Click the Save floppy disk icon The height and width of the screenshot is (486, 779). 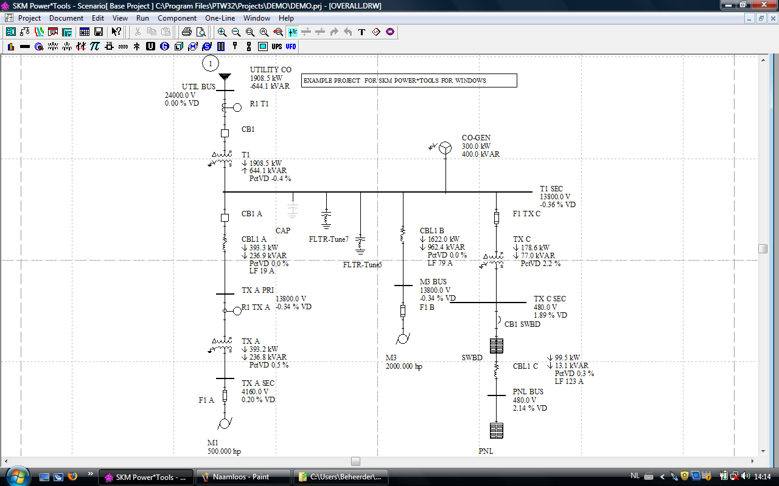(x=99, y=32)
